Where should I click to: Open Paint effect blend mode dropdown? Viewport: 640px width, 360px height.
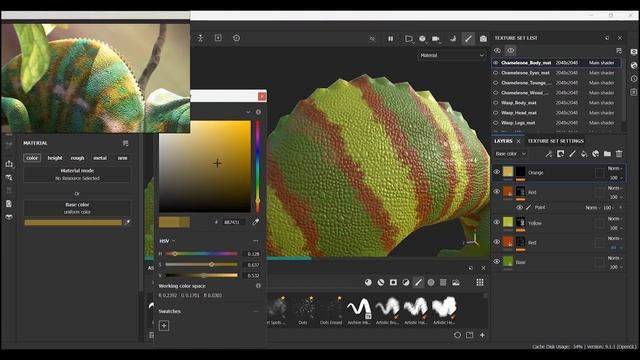tap(592, 208)
